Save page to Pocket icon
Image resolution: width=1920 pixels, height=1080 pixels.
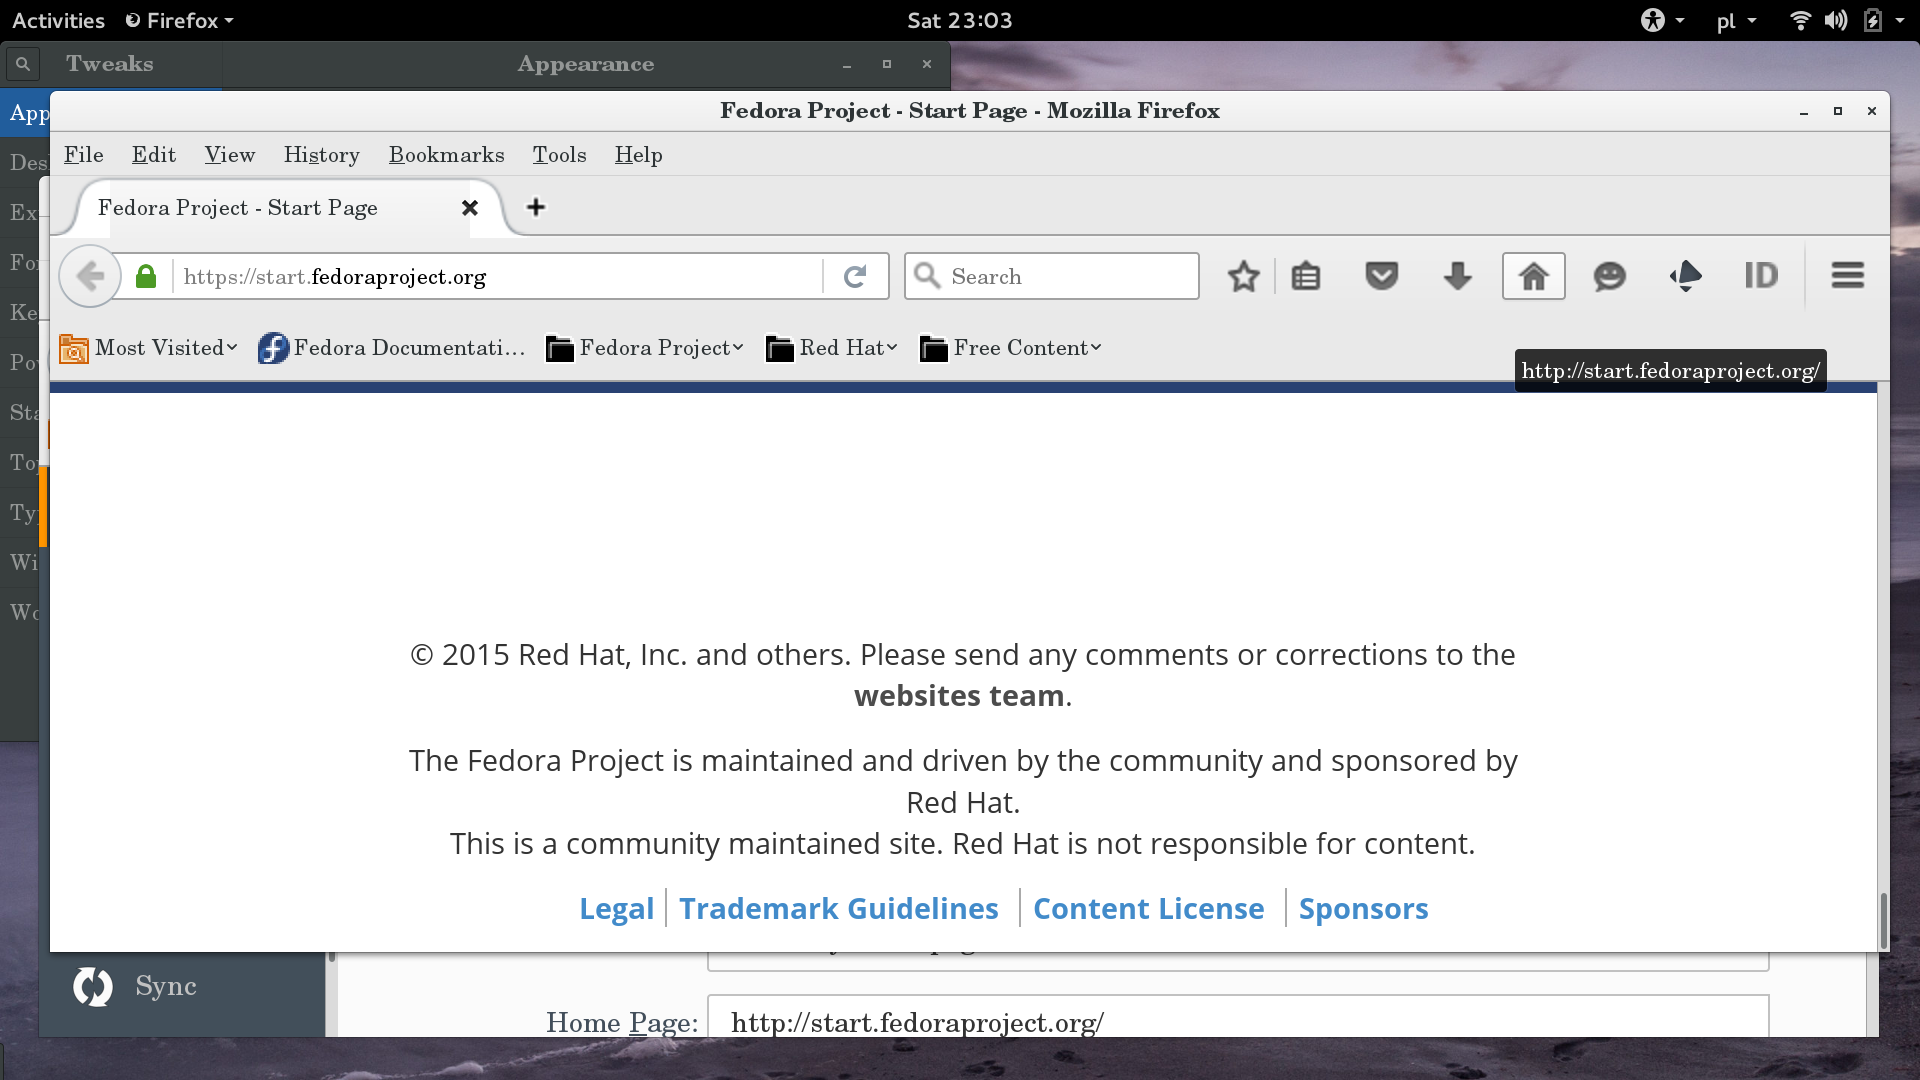pos(1382,276)
